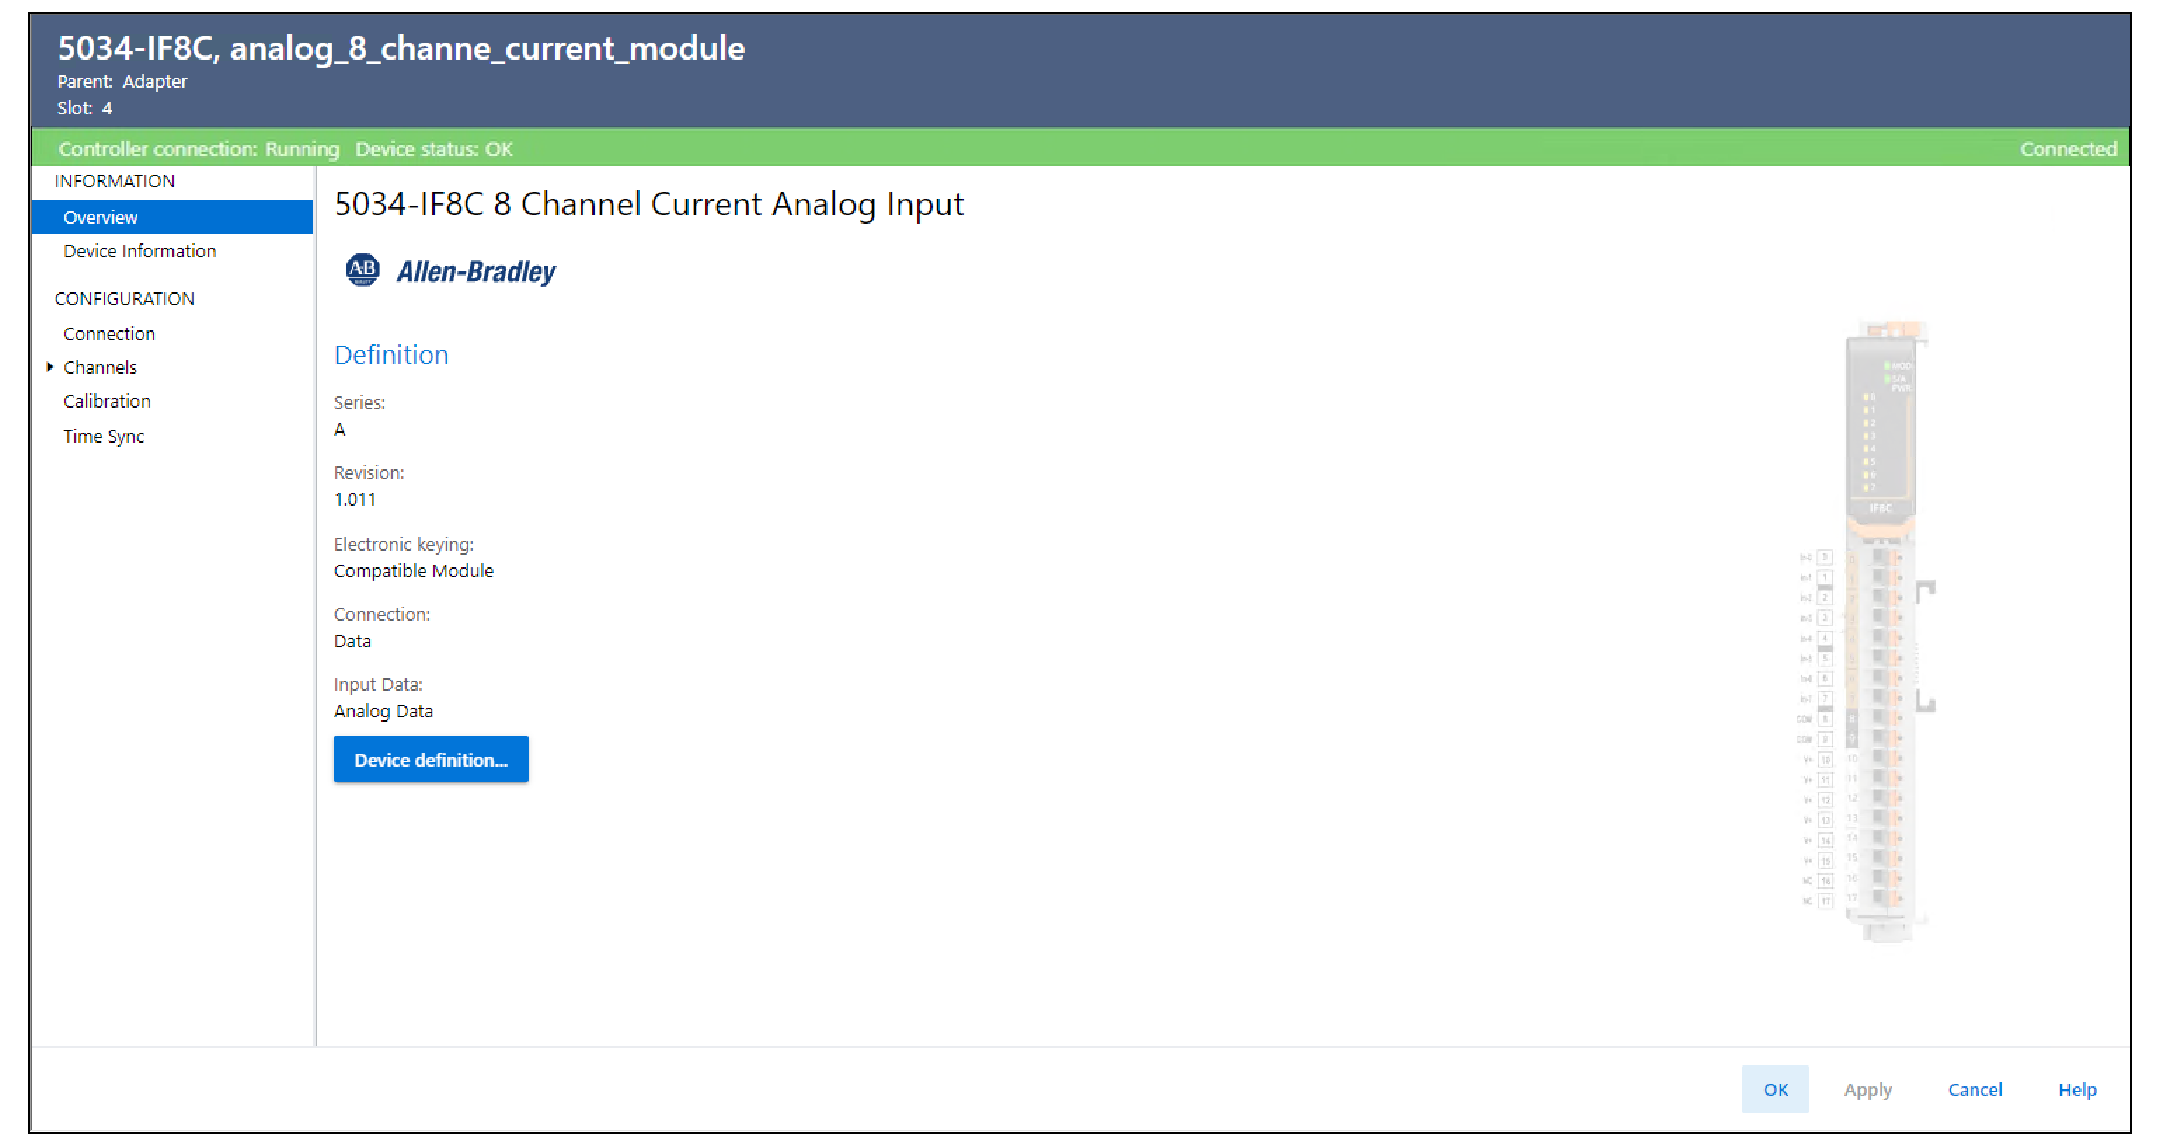2160x1138 pixels.
Task: Click the Series: field label
Action: coord(359,403)
